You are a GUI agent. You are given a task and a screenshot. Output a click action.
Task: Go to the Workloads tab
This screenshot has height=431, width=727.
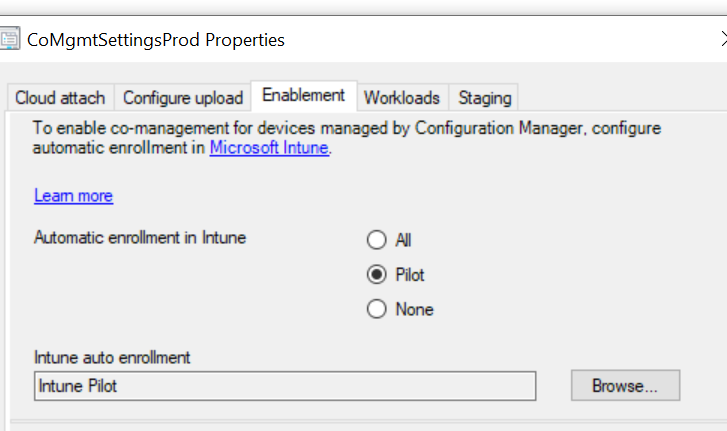(x=402, y=98)
